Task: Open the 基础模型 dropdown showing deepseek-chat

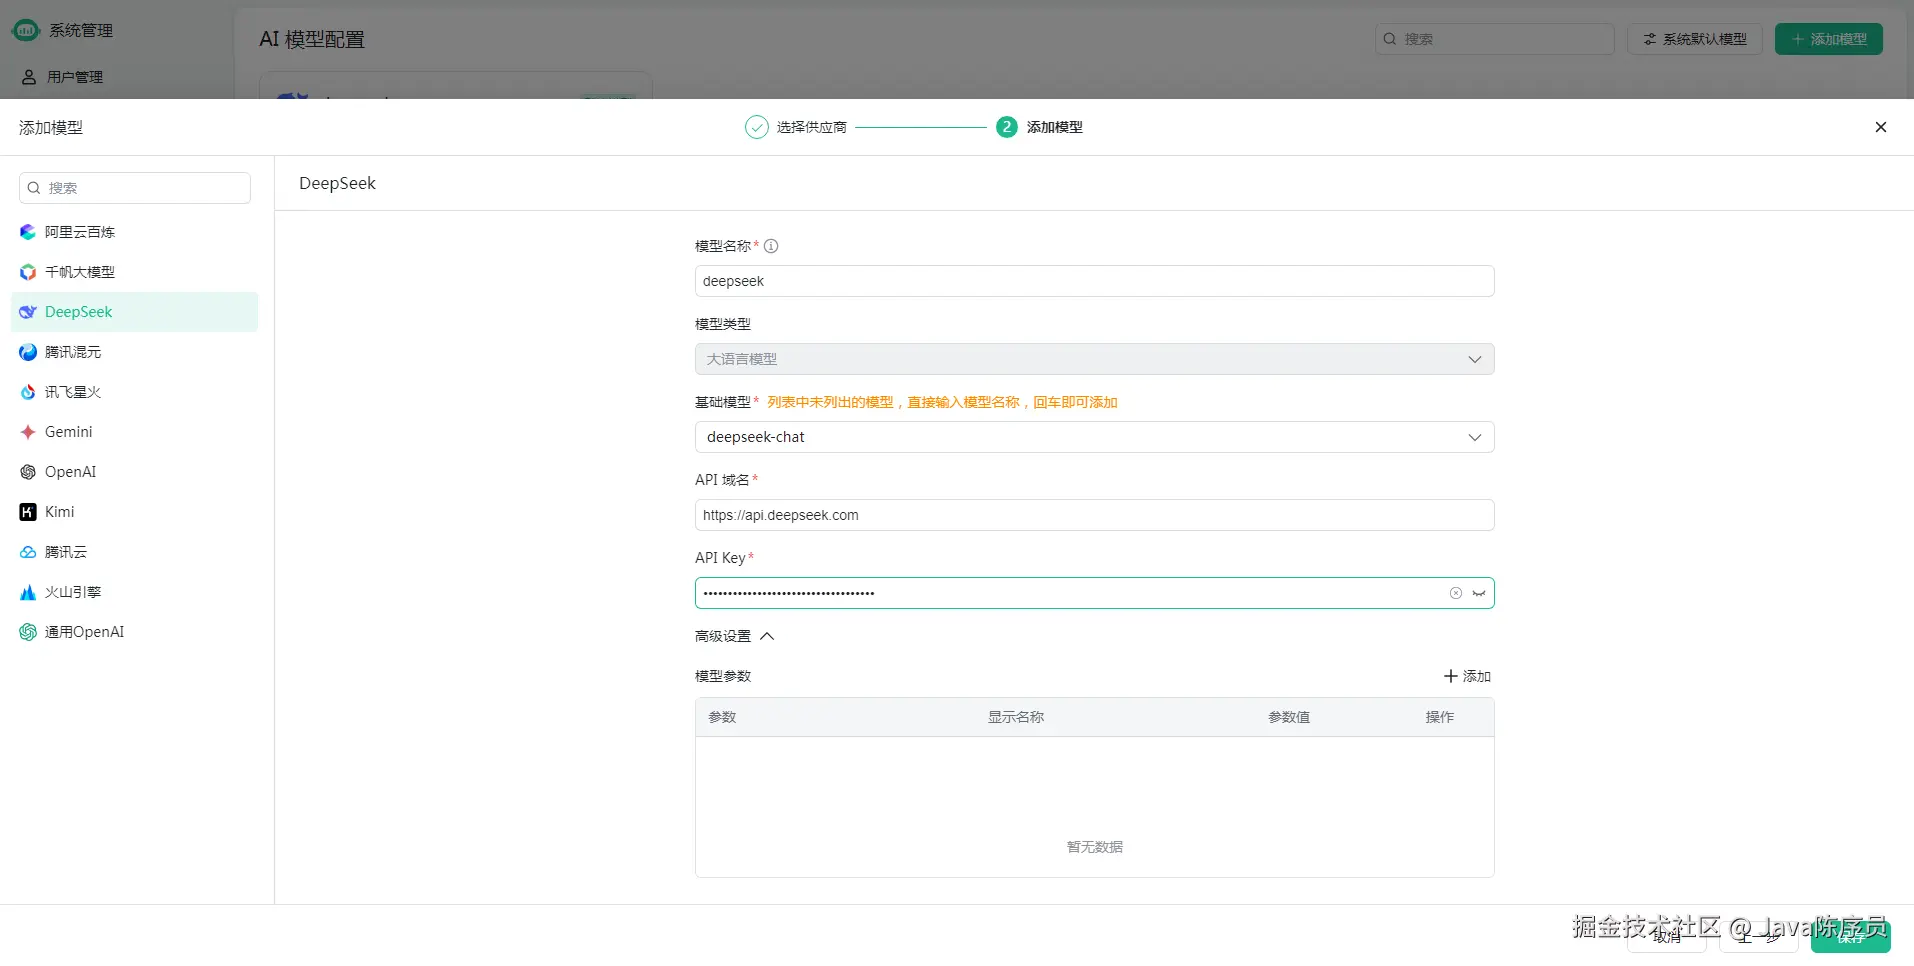Action: point(1095,437)
